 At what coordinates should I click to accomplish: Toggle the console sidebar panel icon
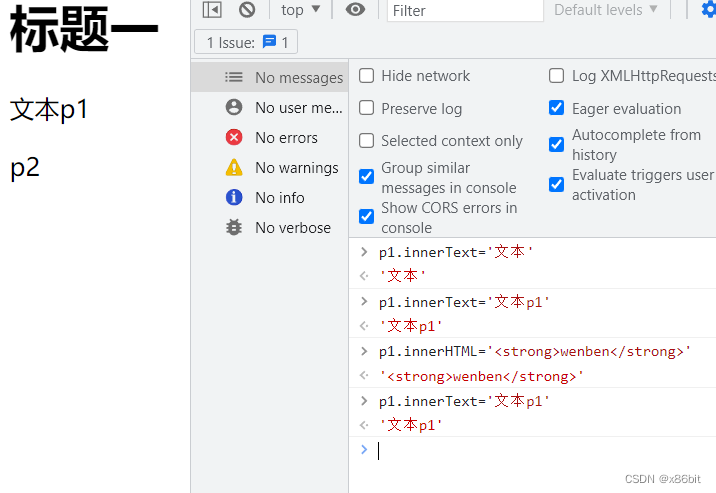(x=212, y=9)
